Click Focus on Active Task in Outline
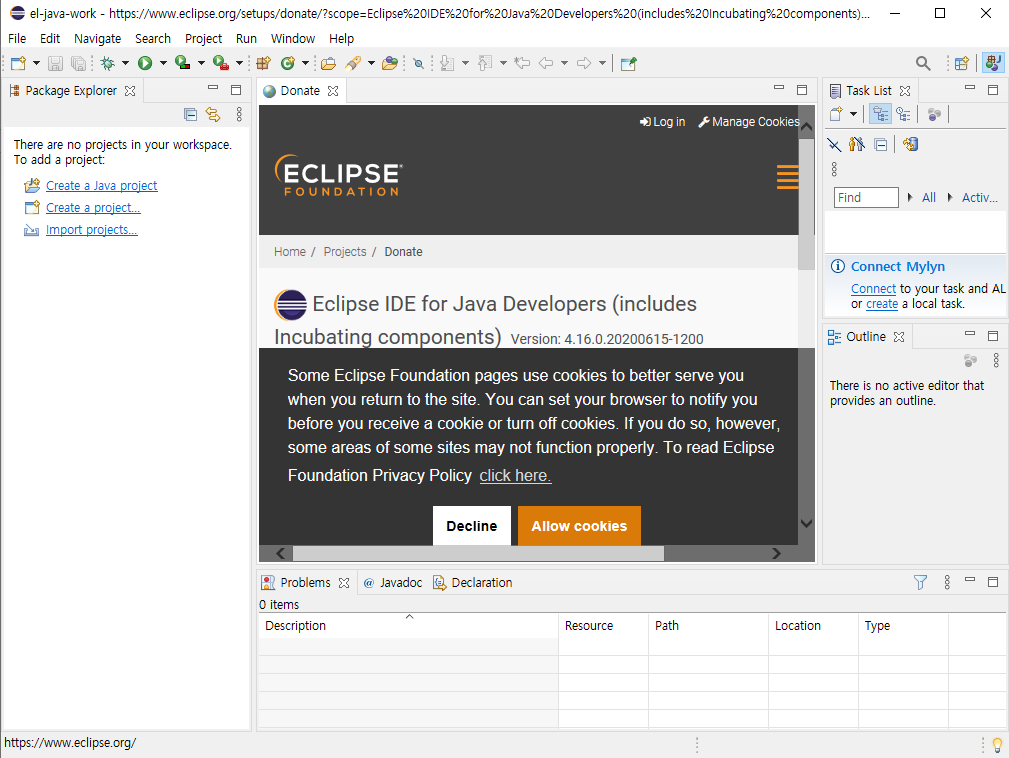This screenshot has height=758, width=1009. [x=970, y=360]
